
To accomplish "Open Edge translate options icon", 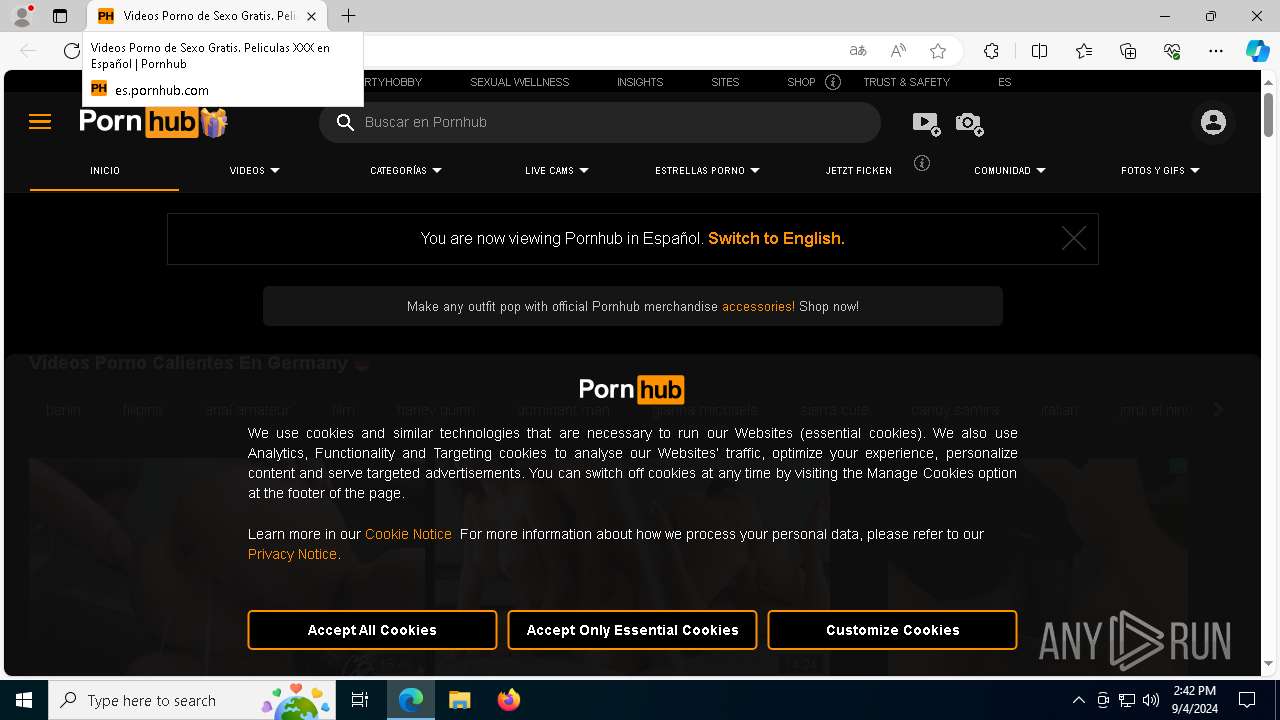I will click(857, 51).
